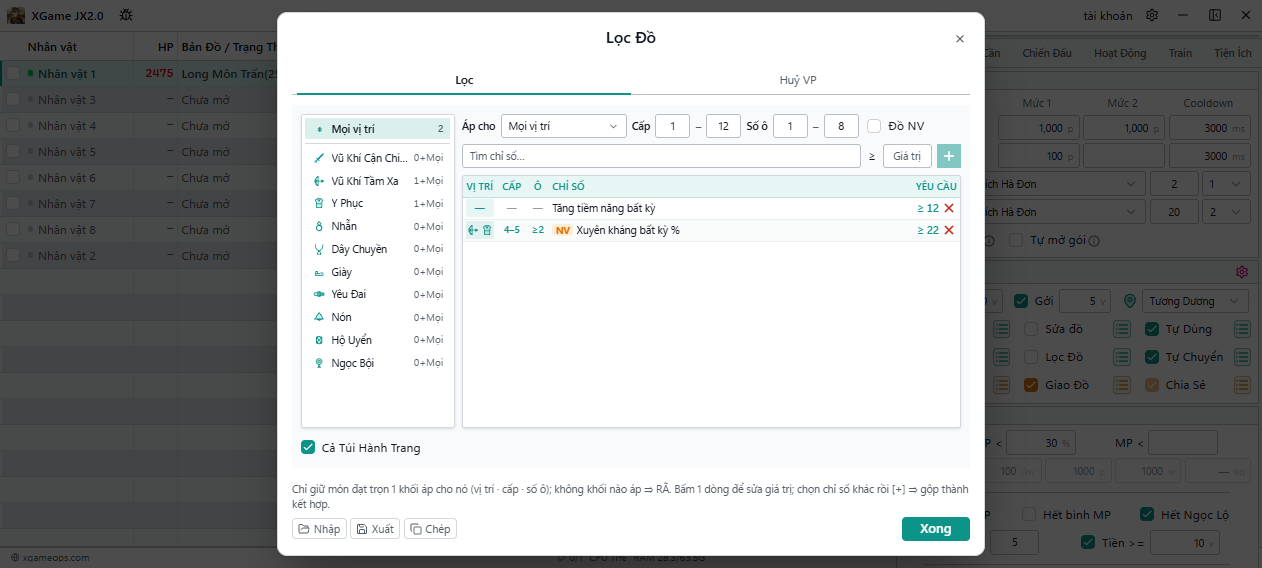This screenshot has height=568, width=1262.
Task: Open the dropdown showing 10 beside Tiền >=
Action: pyautogui.click(x=1185, y=543)
